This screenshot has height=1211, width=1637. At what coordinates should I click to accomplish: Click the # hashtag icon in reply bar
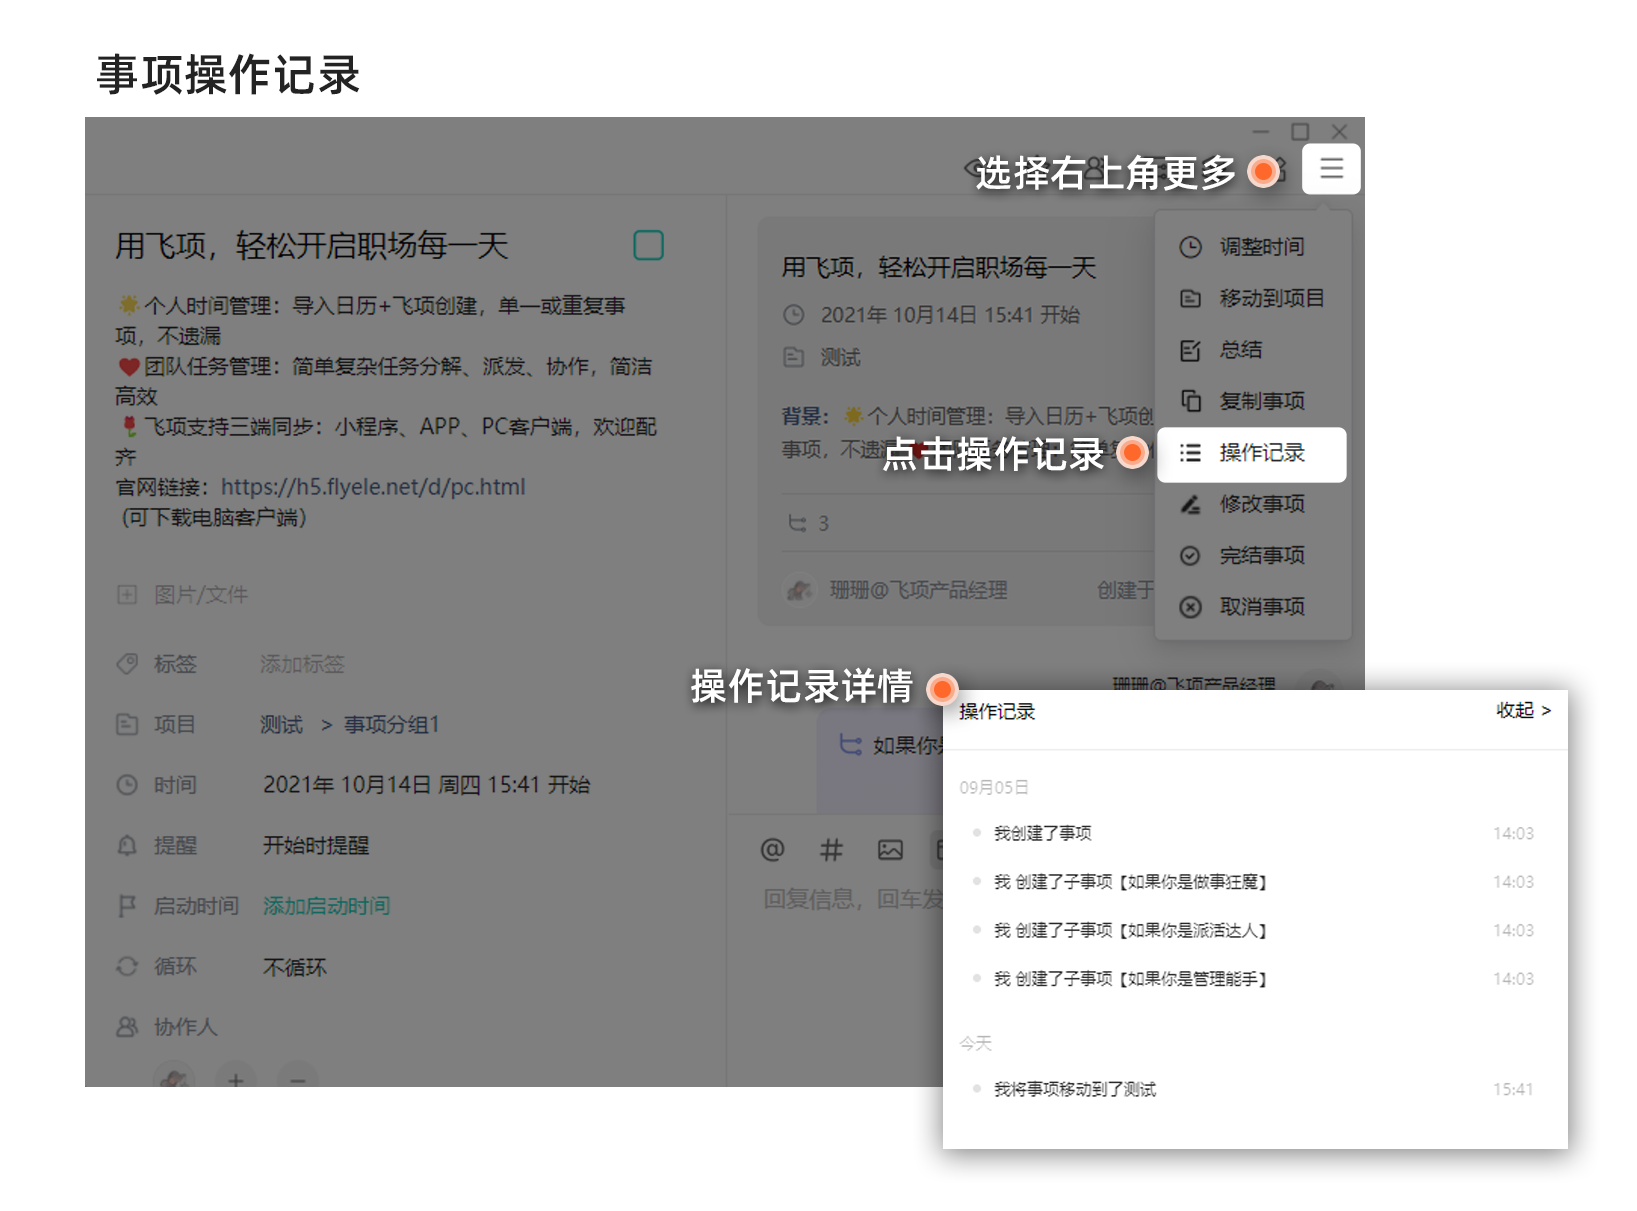831,850
